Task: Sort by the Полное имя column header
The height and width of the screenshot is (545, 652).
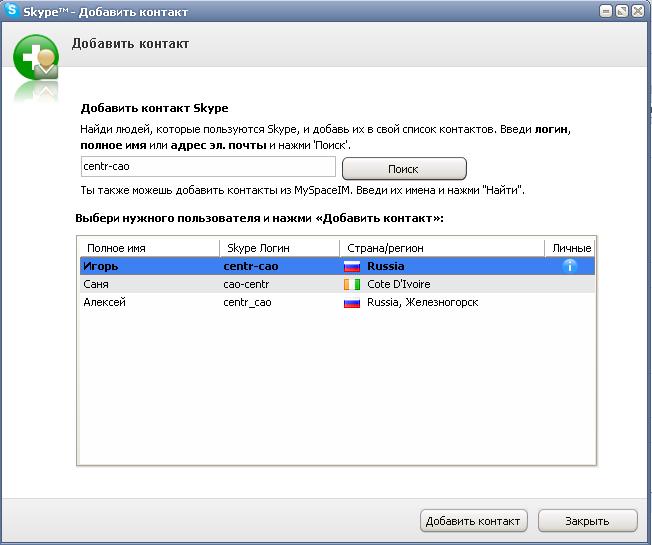Action: 150,248
